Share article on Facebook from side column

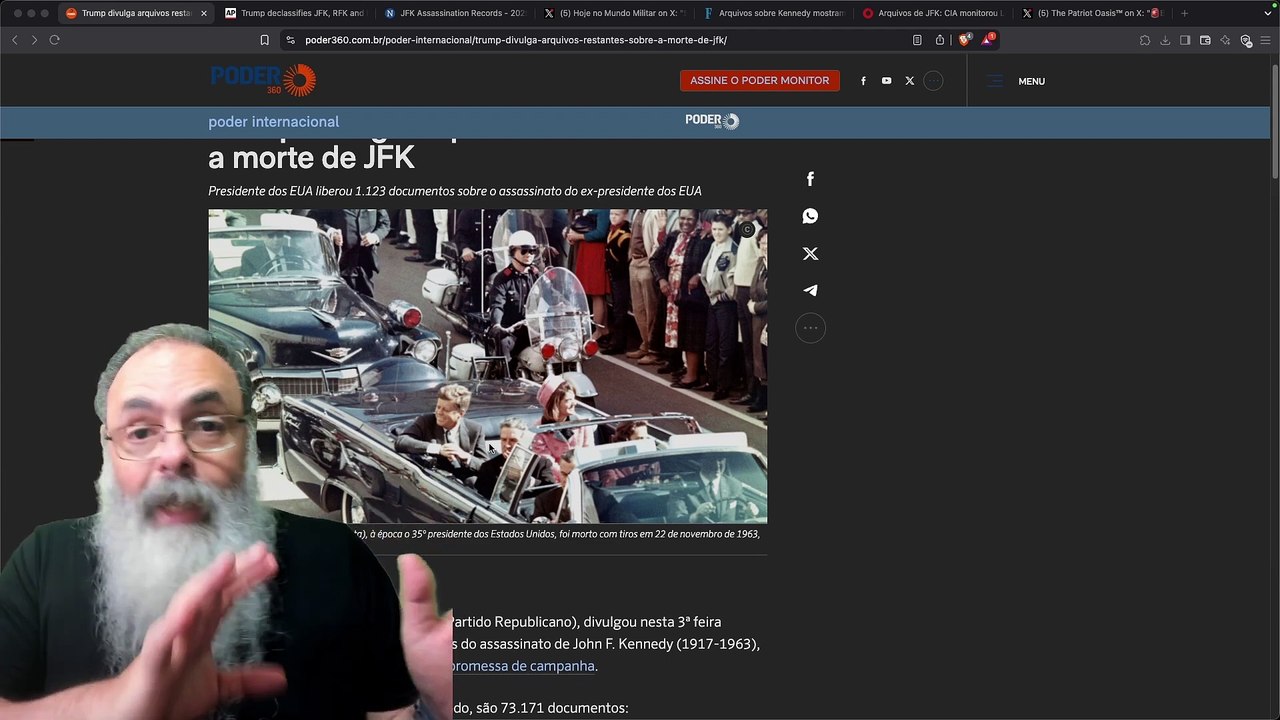point(810,179)
